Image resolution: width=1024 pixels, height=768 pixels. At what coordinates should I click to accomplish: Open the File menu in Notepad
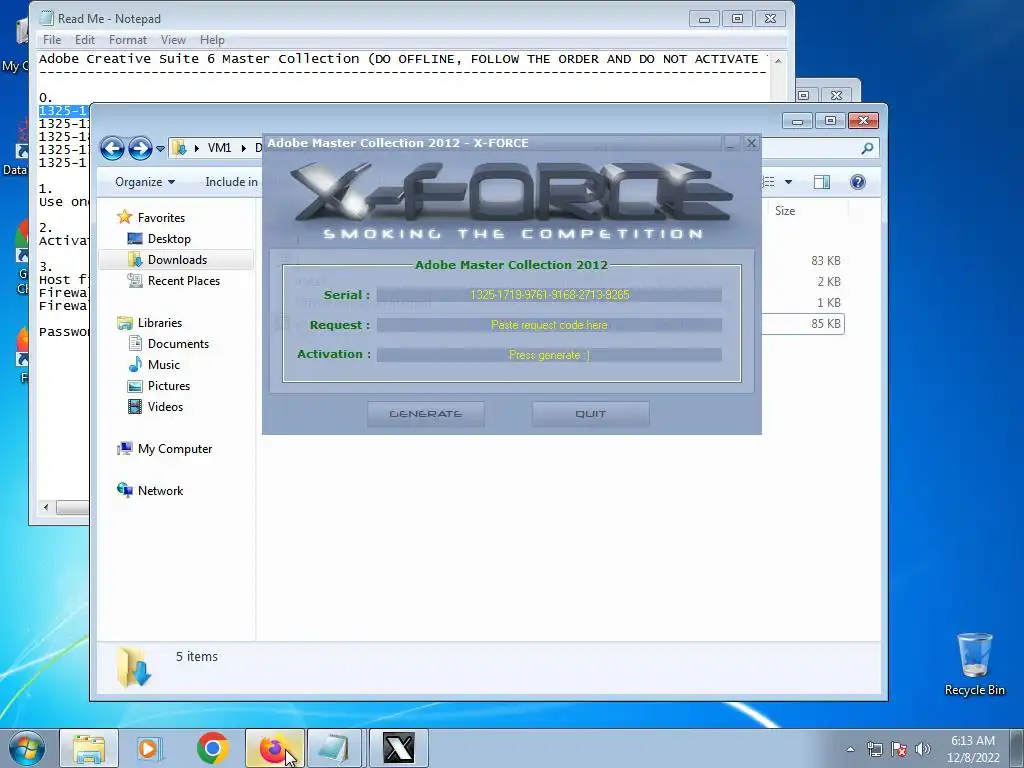coord(52,40)
